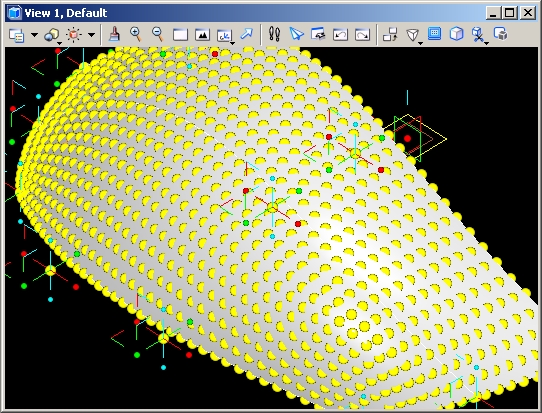542x413 pixels.
Task: Open the View Attributes tool
Action: click(x=16, y=35)
